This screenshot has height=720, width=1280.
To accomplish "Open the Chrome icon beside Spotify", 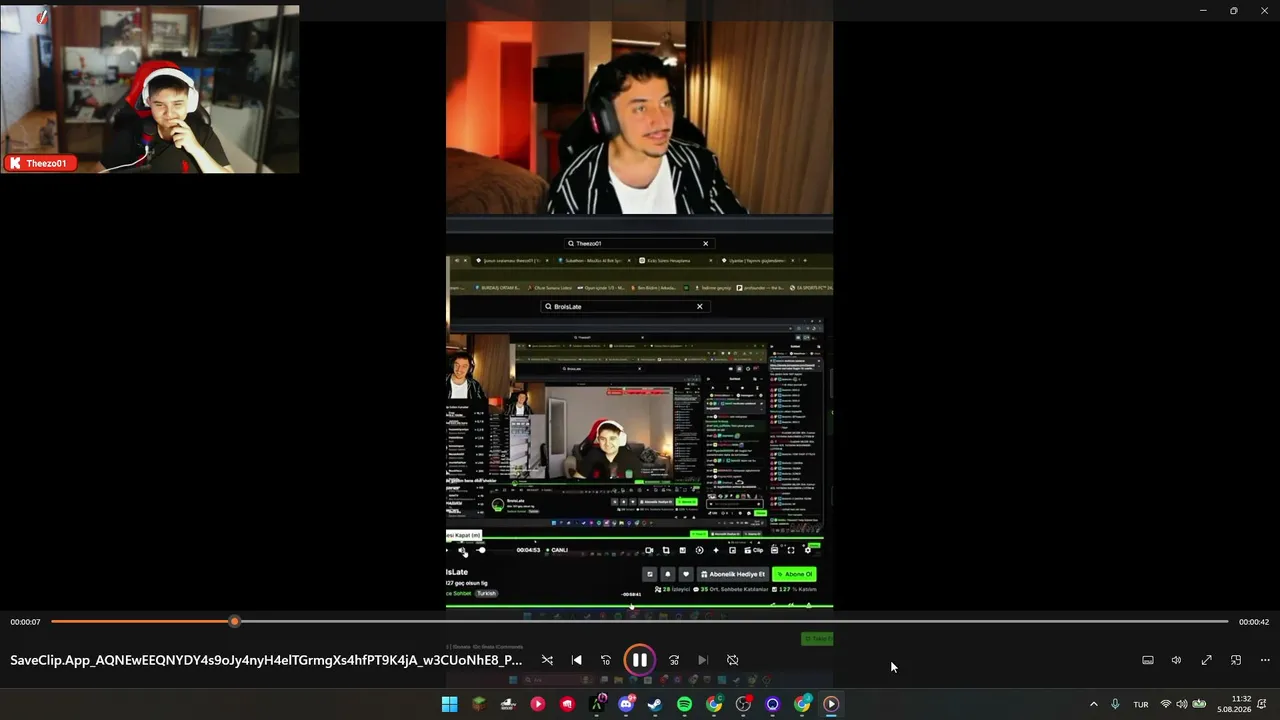I will pos(714,704).
